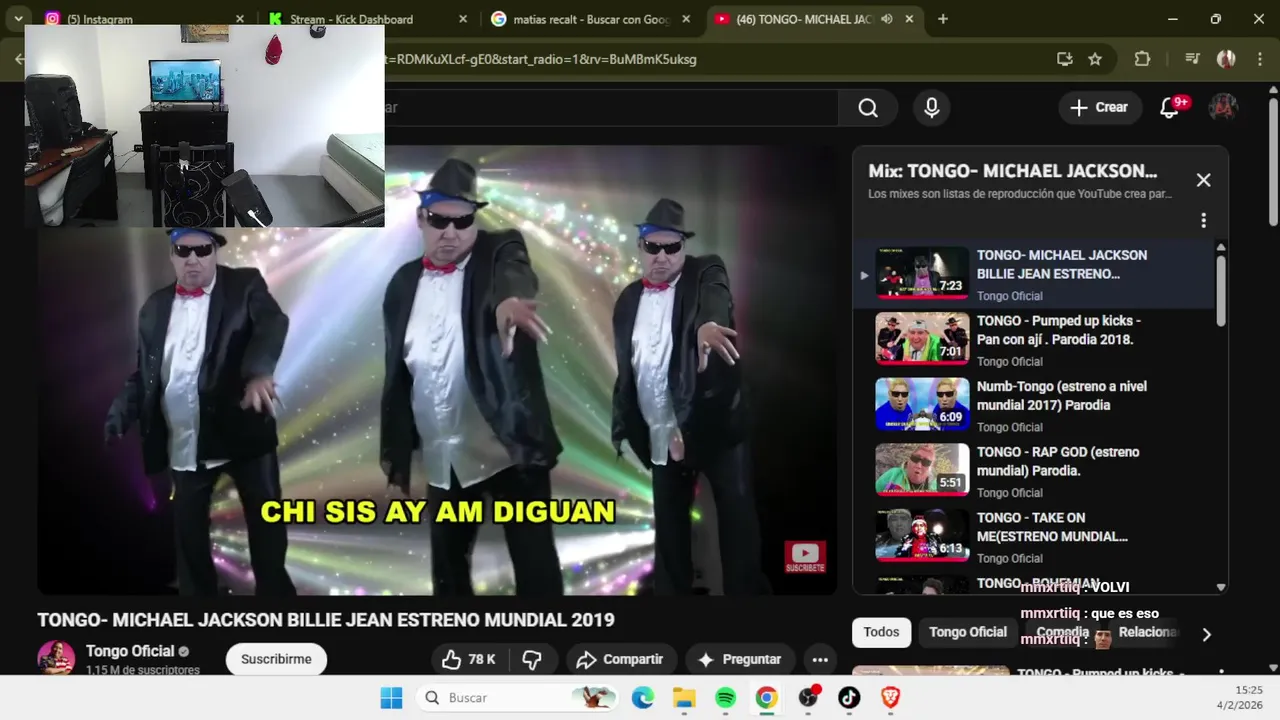1280x720 pixels.
Task: Close the YouTube browser tab
Action: (909, 19)
